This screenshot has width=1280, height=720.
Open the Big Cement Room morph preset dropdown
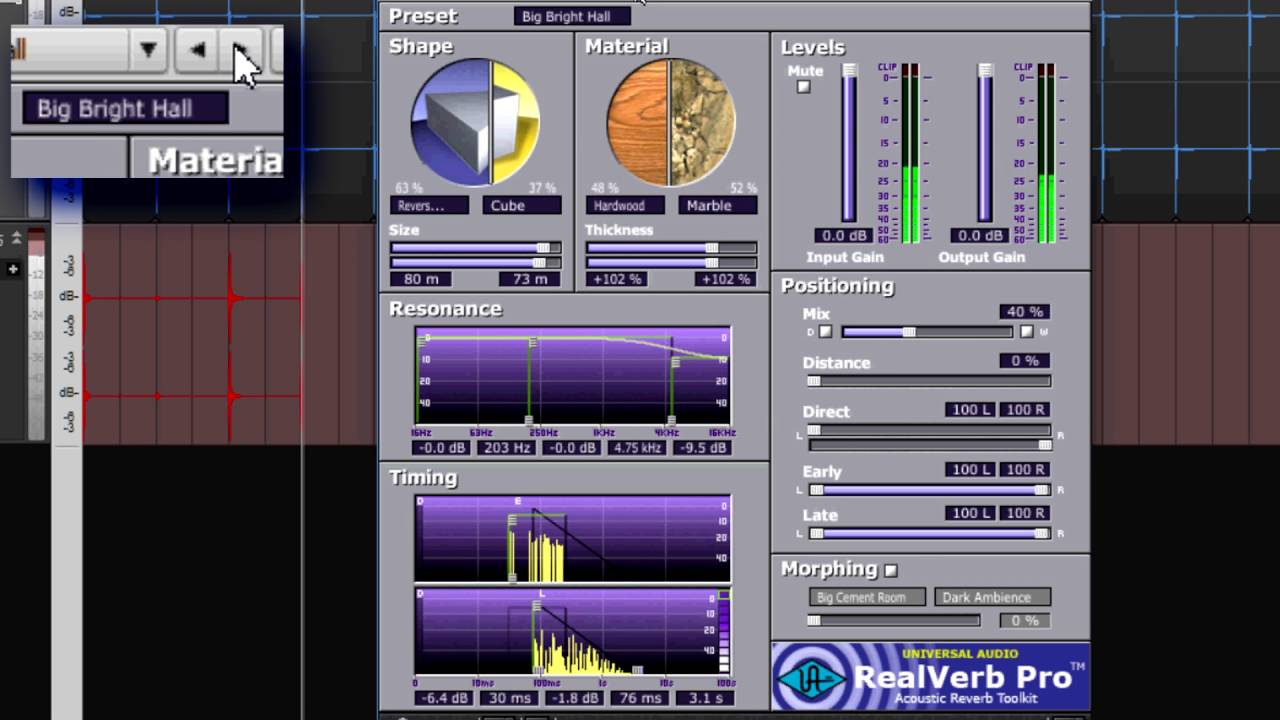[868, 597]
